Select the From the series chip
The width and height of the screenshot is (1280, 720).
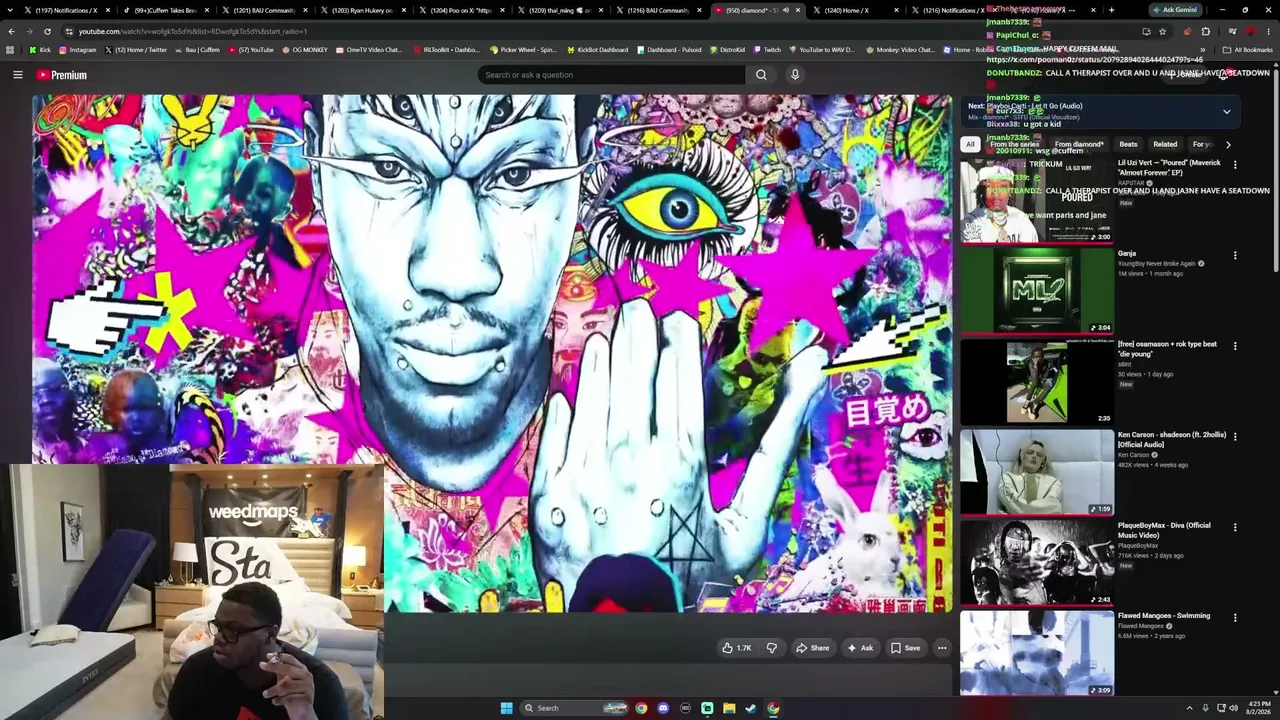[1015, 144]
